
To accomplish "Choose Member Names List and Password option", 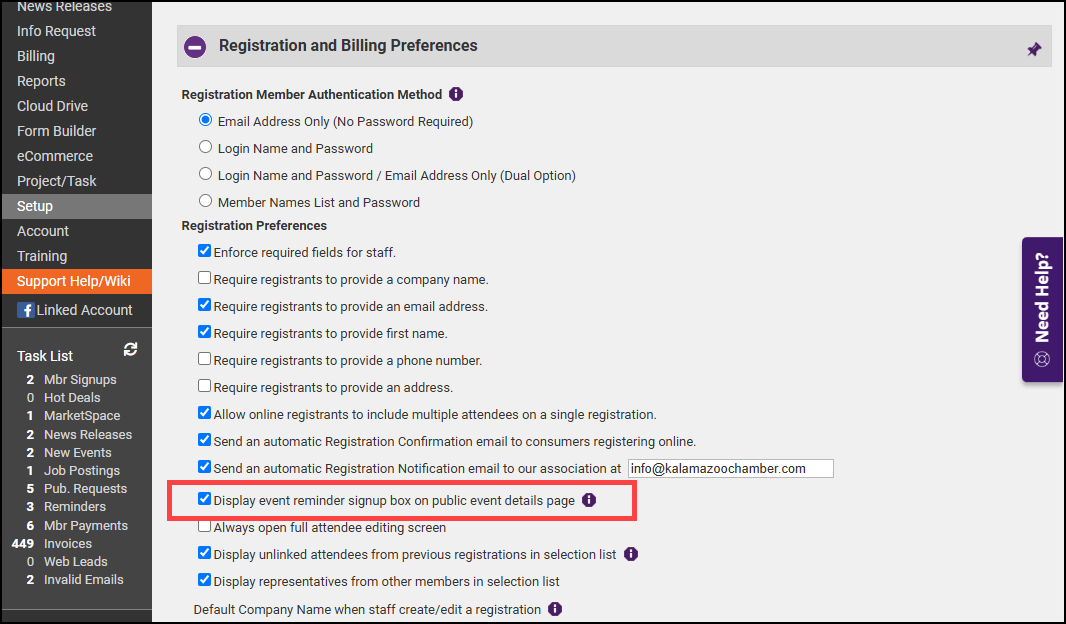I will 206,202.
